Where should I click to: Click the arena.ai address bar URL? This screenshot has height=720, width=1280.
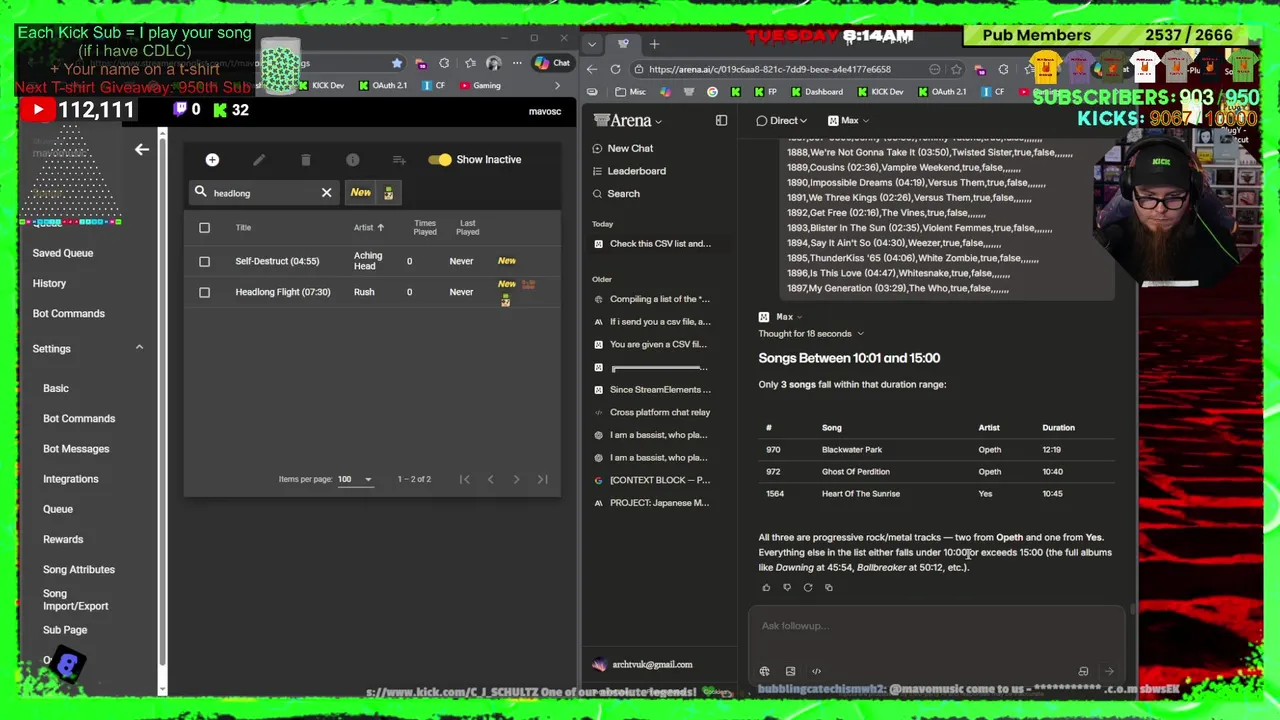click(769, 69)
